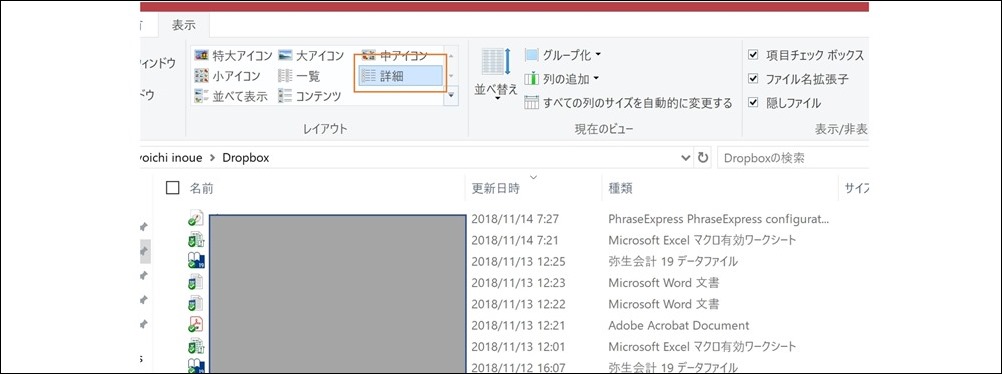Screen dimensions: 1002x374
Task: Click the PhraseExpress configuration type text
Action: coord(719,219)
